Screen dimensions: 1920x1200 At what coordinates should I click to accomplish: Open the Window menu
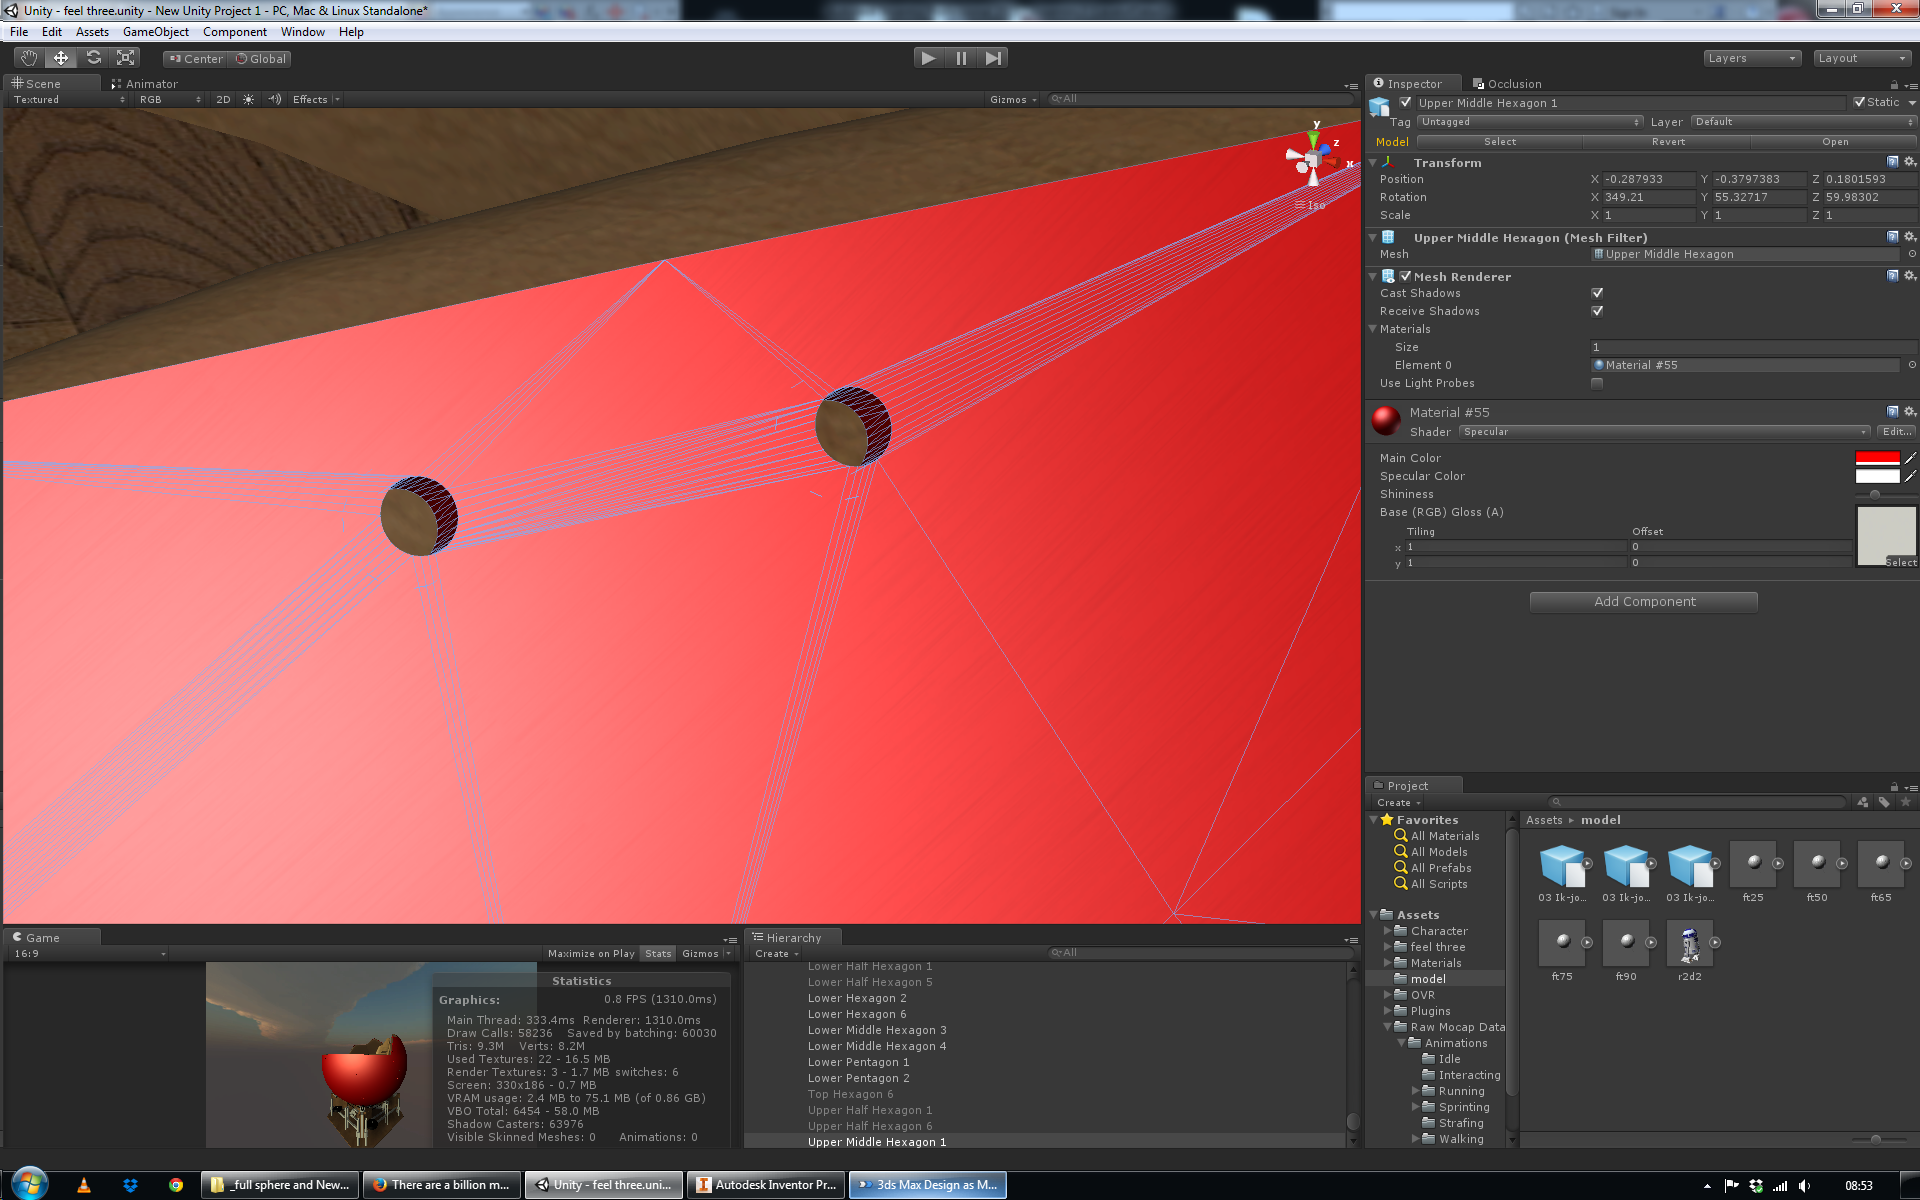[x=302, y=32]
